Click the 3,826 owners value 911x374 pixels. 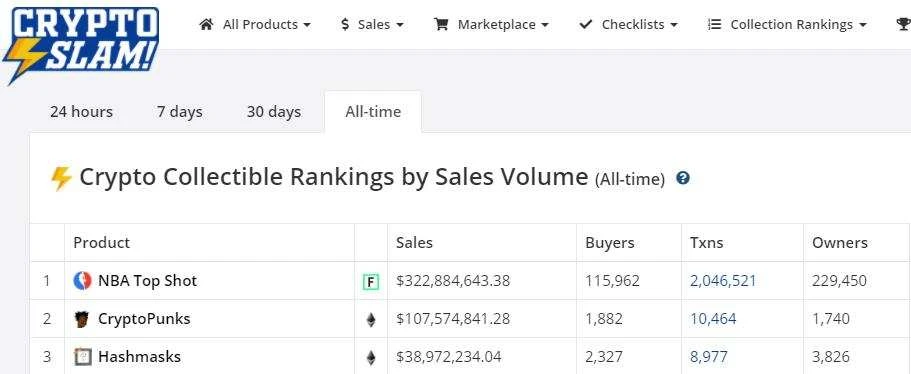click(x=831, y=357)
